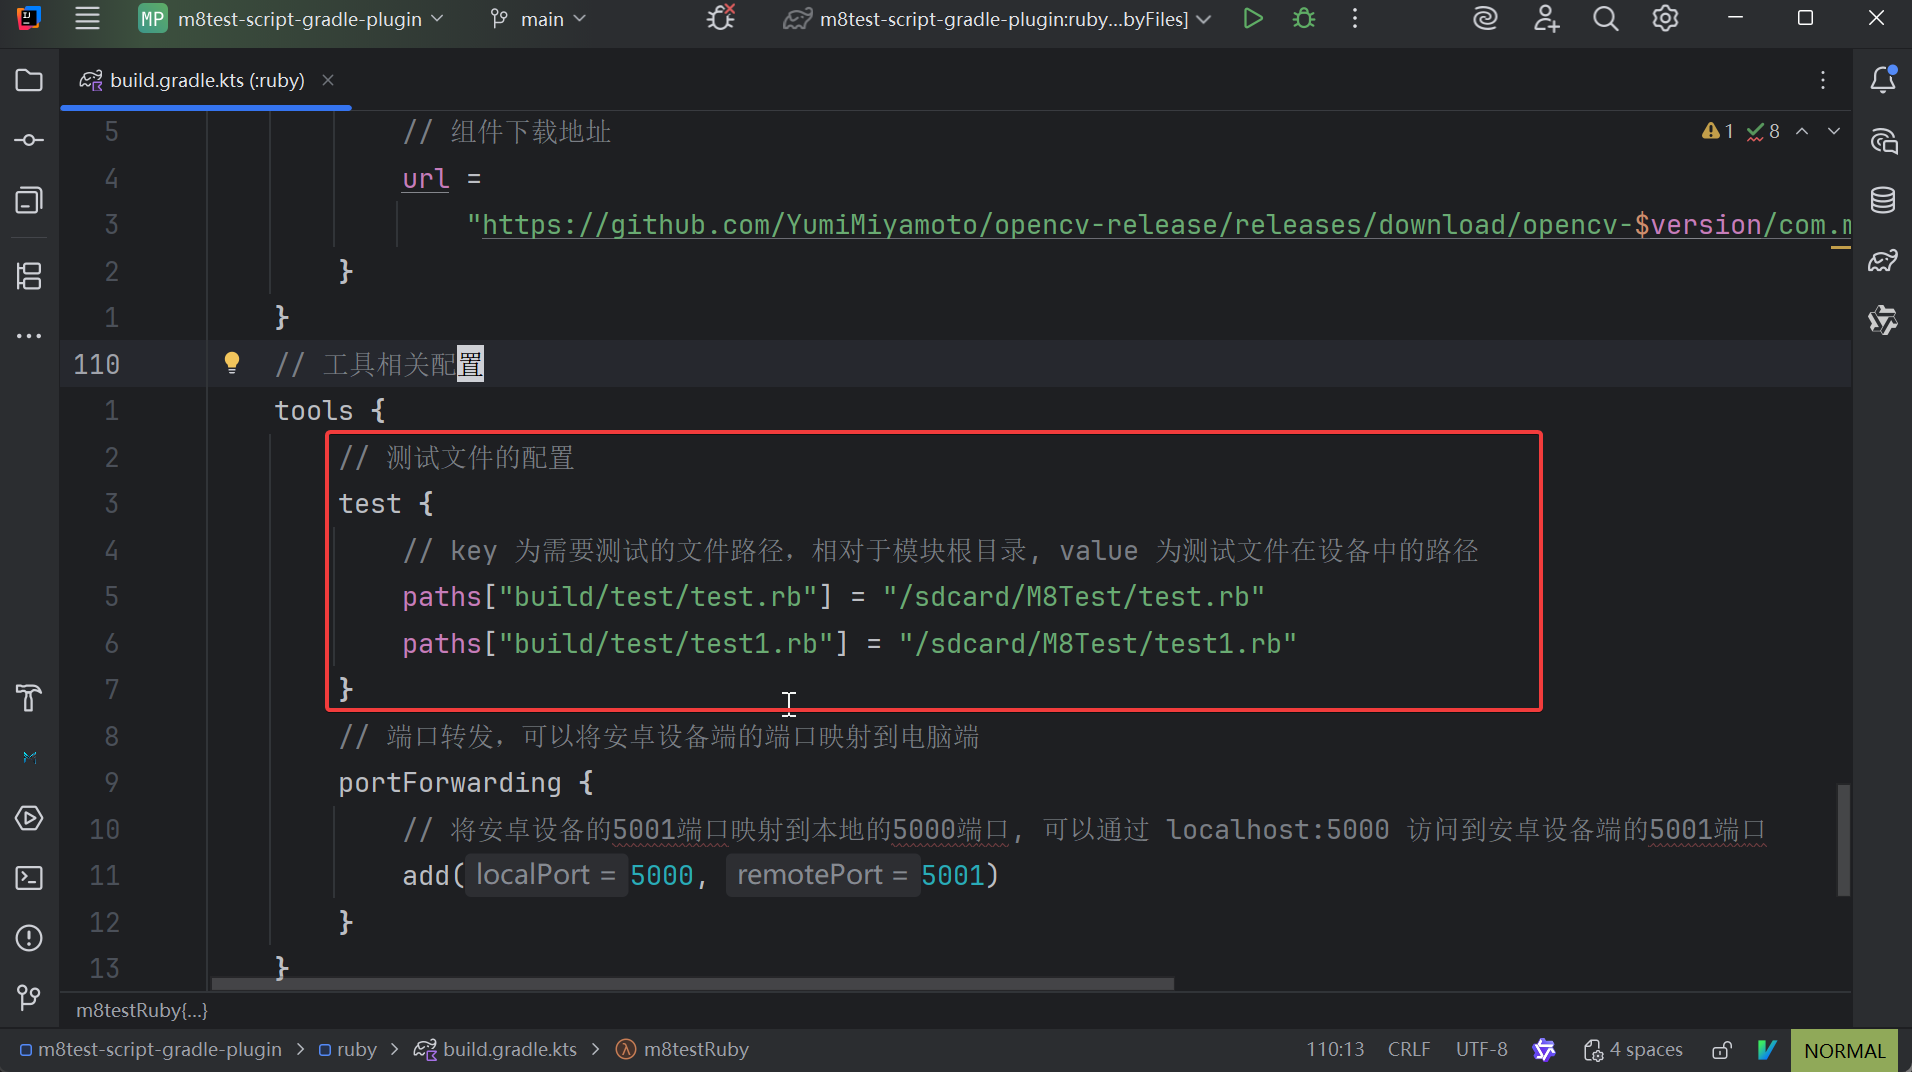Open the Git version control panel
Screen dimensions: 1912x1072
point(29,997)
